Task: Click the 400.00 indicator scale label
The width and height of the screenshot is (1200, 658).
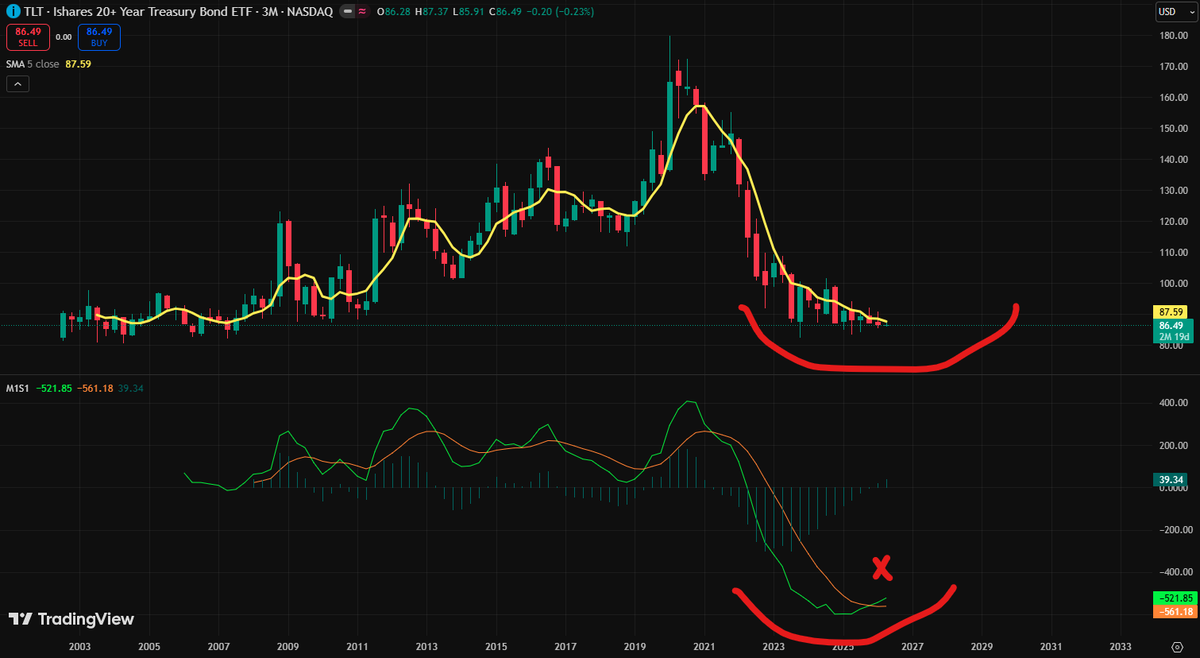Action: click(x=1173, y=403)
